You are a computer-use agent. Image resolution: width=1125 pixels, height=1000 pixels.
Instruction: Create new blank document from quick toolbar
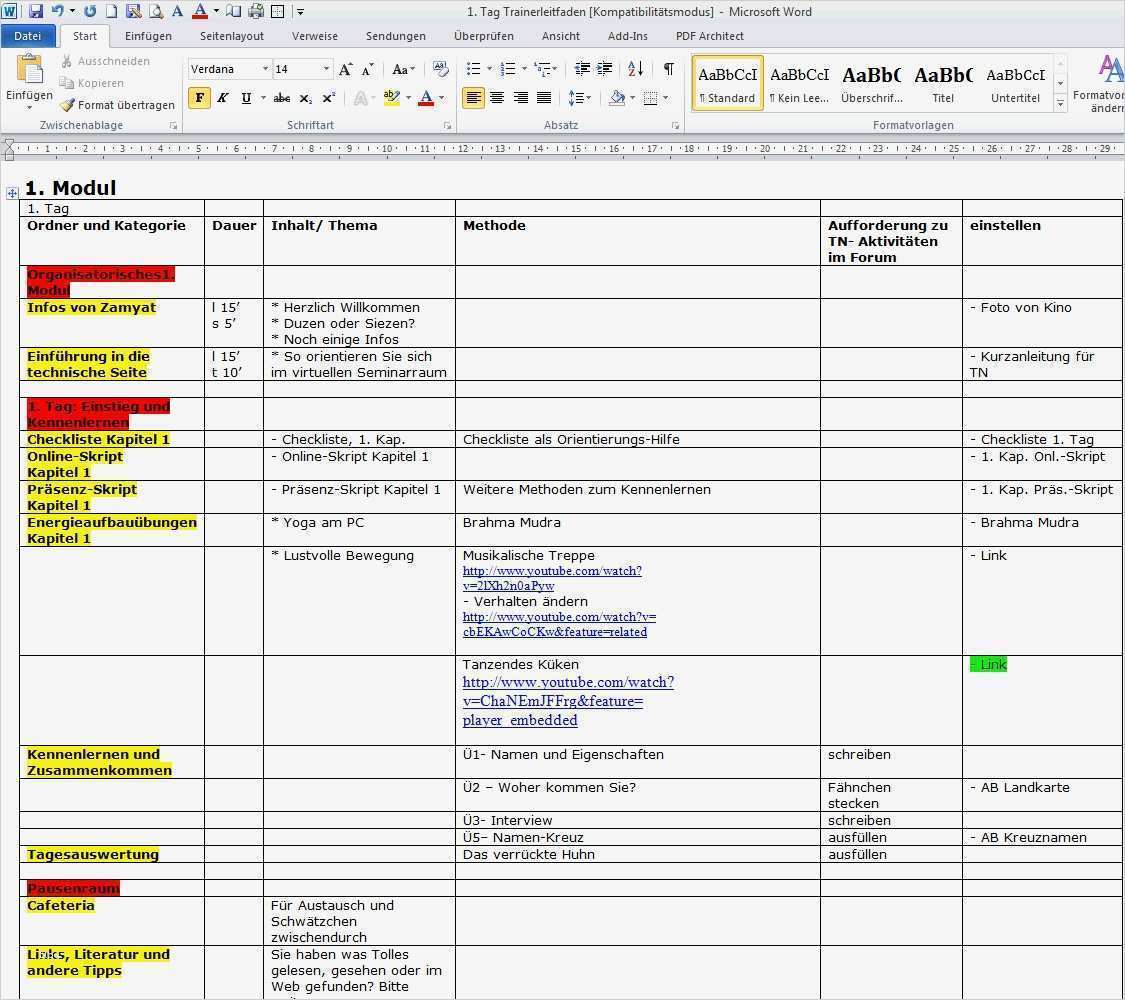pyautogui.click(x=111, y=11)
